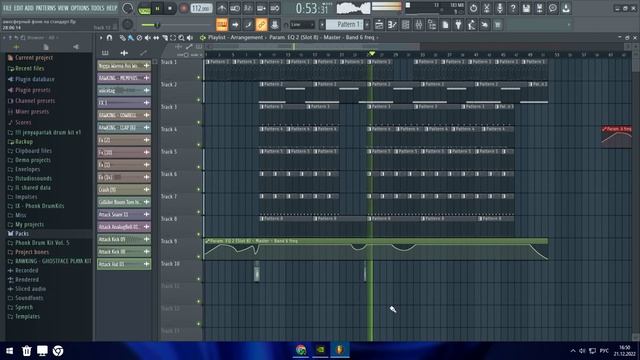This screenshot has height=360, width=640.
Task: Click the download arrow icon in the top toolbar
Action: point(566,8)
